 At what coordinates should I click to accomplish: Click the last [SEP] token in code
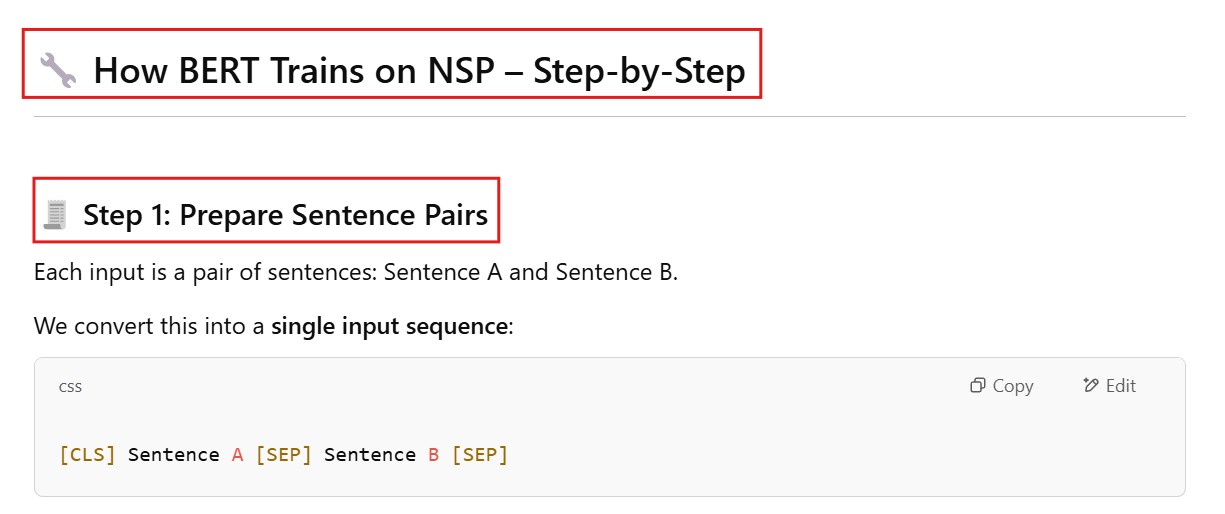tap(480, 455)
